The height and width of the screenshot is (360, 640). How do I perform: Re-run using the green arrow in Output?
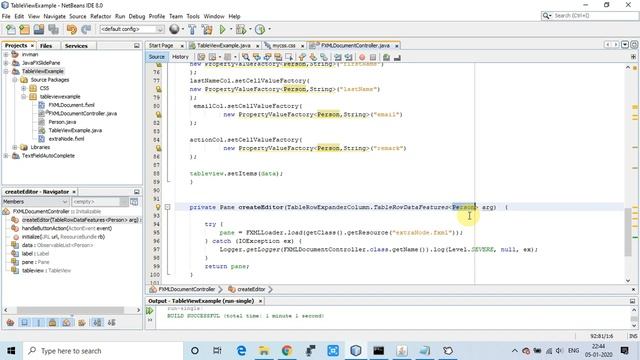coord(149,311)
